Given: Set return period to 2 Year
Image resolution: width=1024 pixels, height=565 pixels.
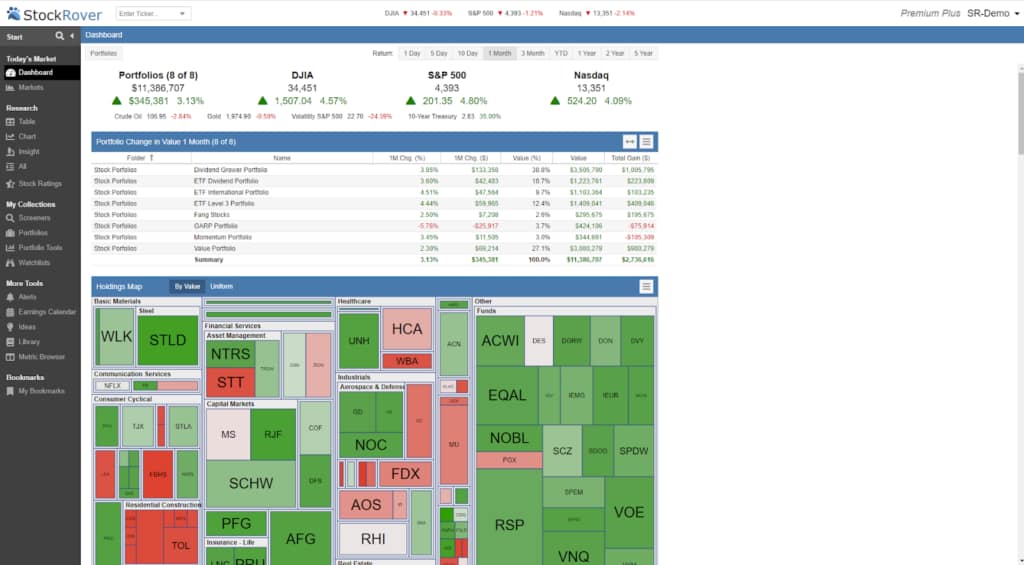Looking at the screenshot, I should click(615, 54).
